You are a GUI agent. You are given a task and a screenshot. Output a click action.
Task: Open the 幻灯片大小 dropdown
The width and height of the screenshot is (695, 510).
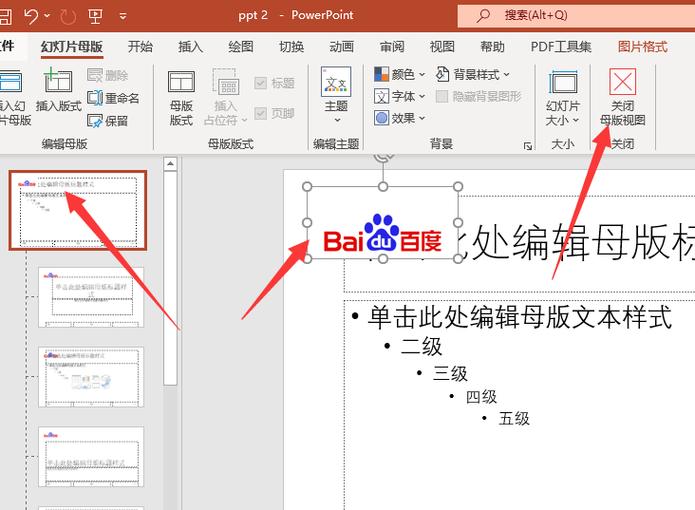coord(563,97)
